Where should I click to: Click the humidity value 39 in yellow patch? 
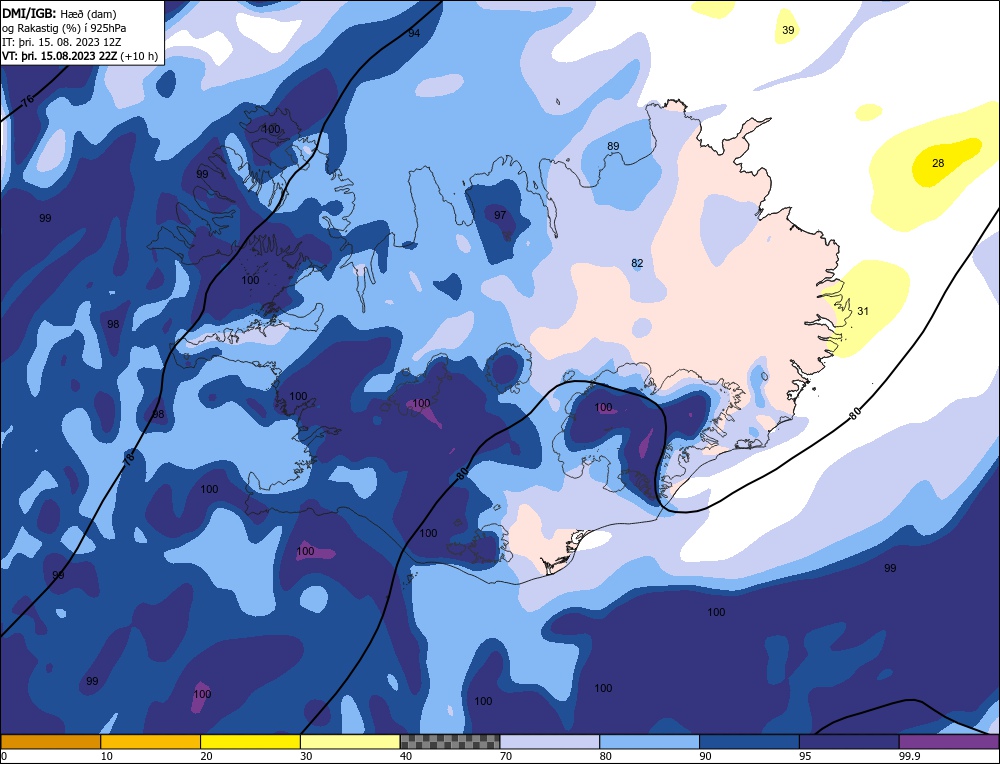click(788, 30)
